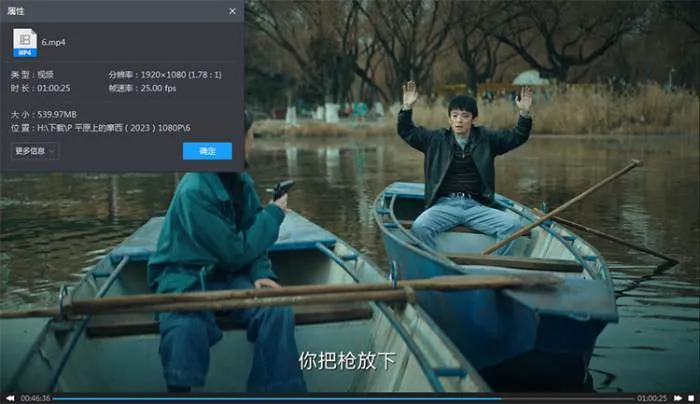Viewport: 700px width, 404px height.
Task: Click the MP4 file type icon
Action: [x=25, y=42]
